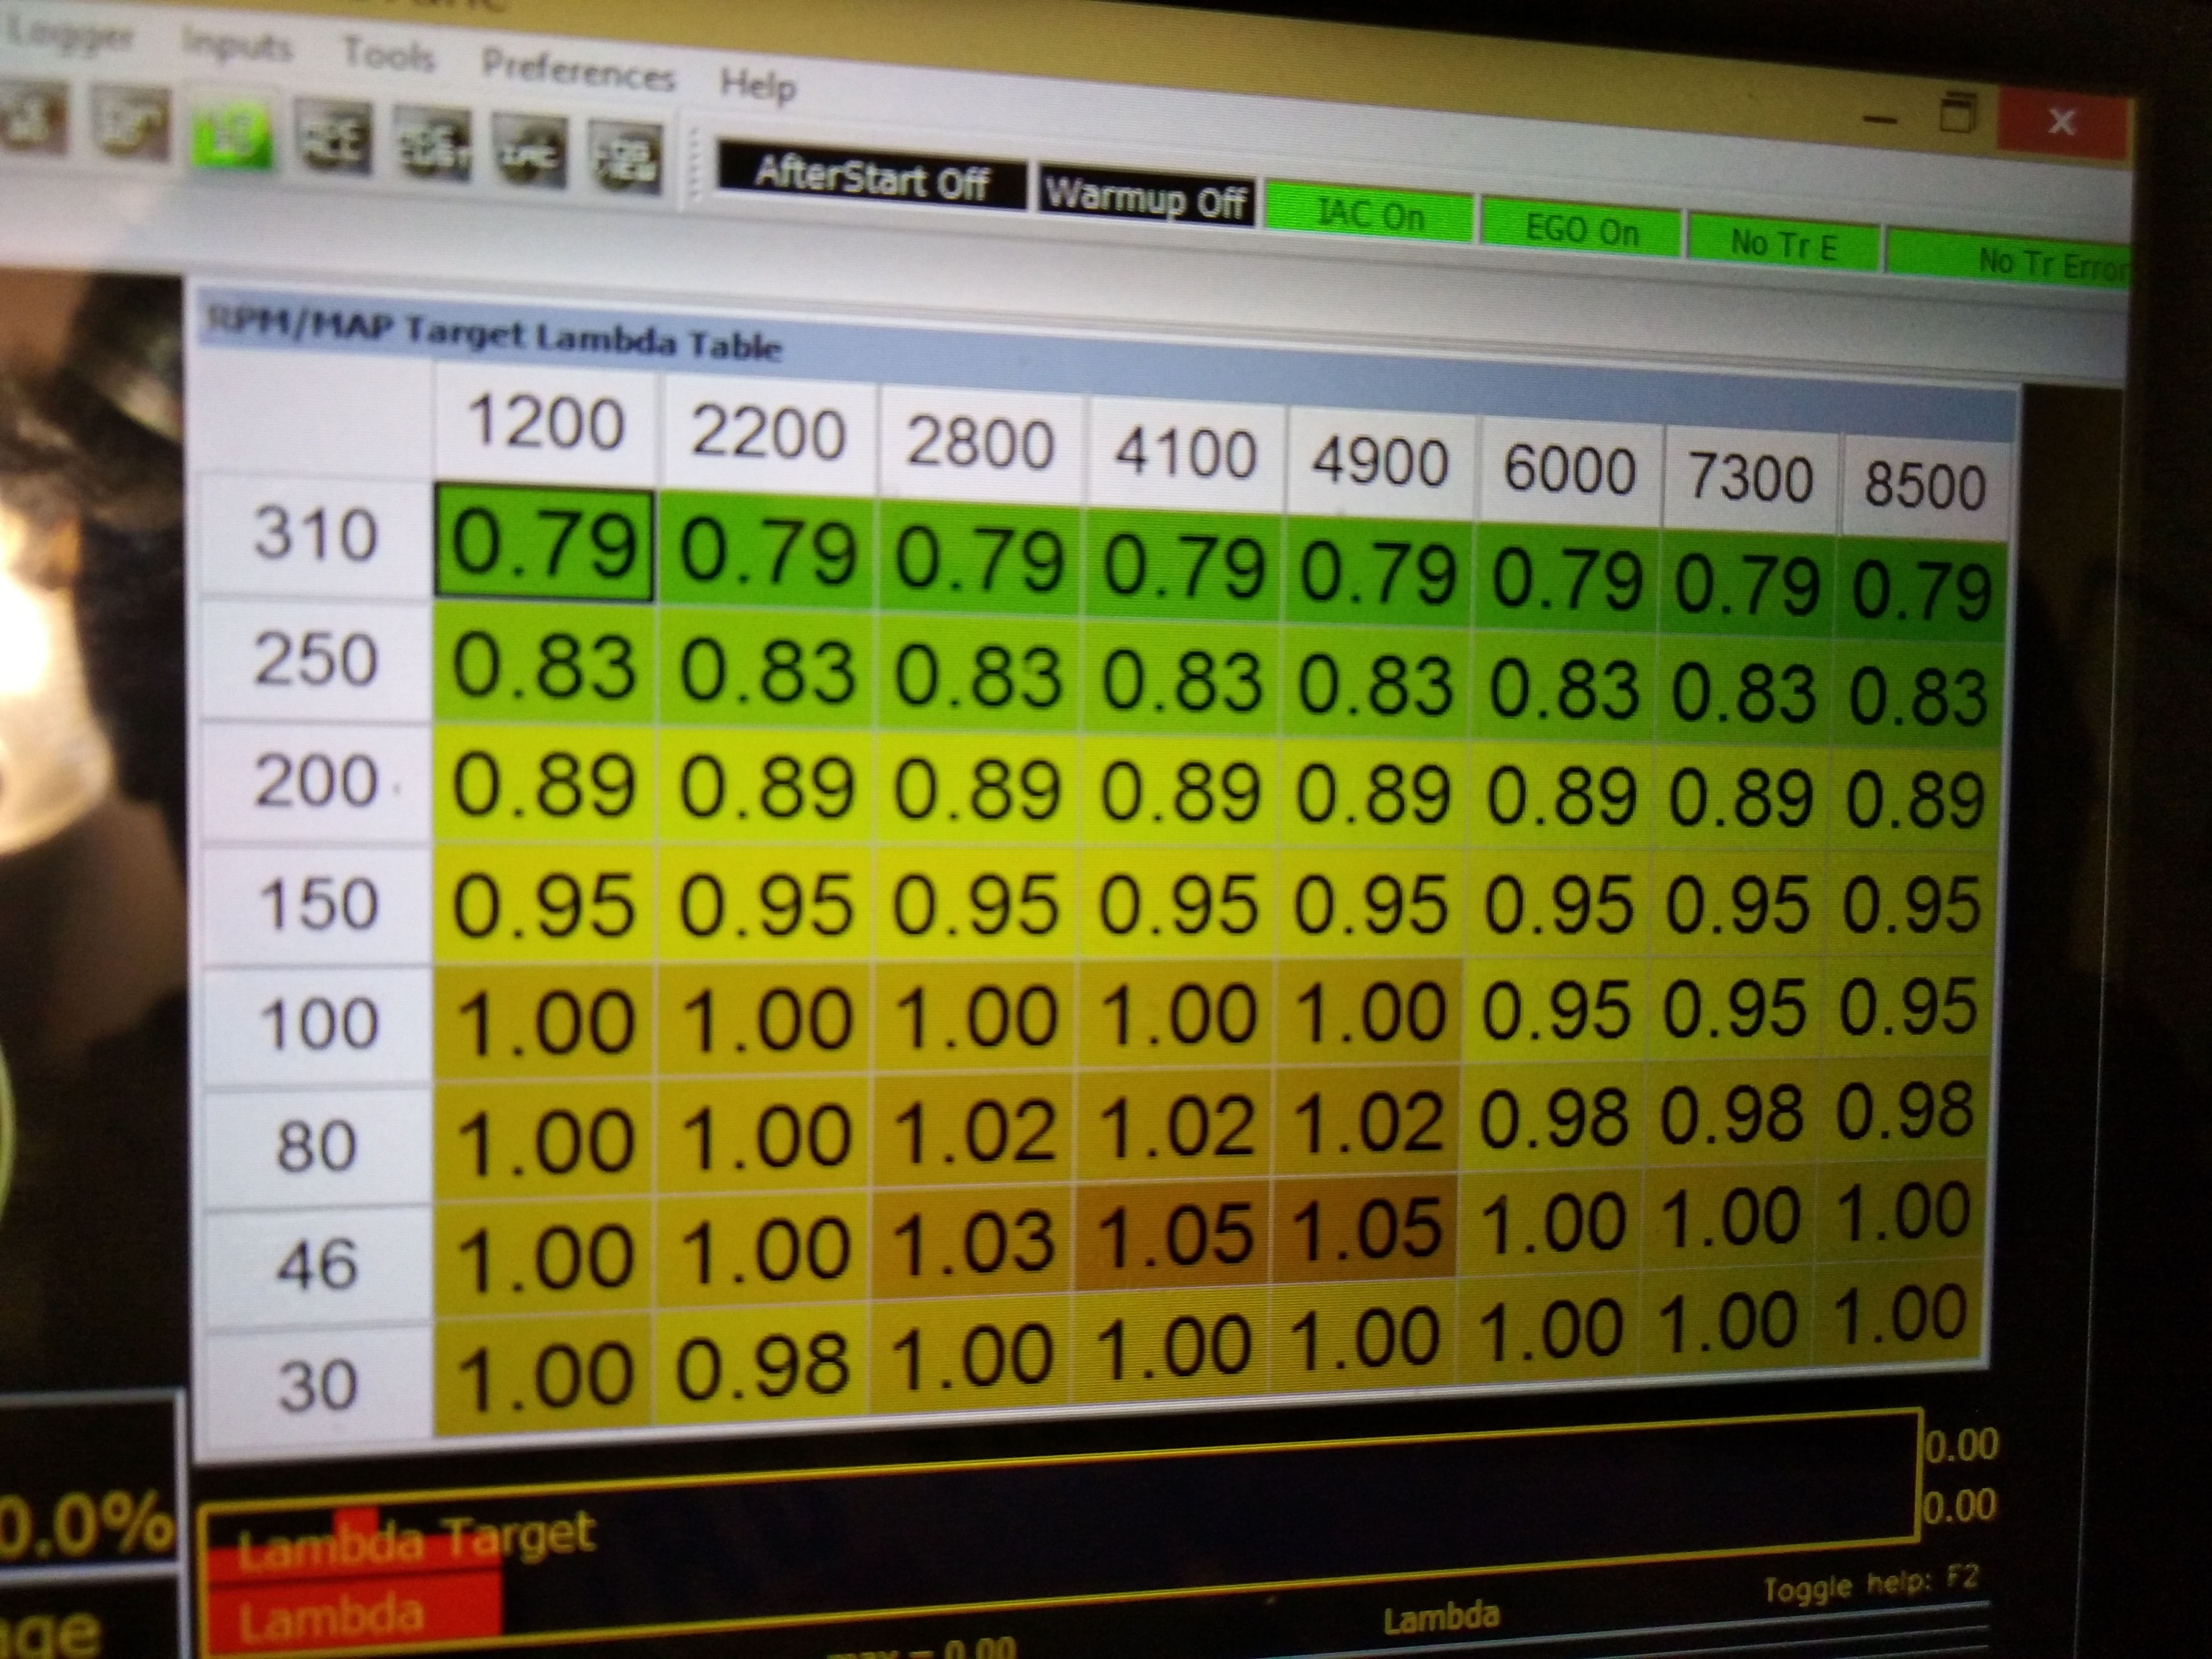The image size is (2212, 1659).
Task: Click the partially visible leftmost toolbar icon
Action: (32, 120)
